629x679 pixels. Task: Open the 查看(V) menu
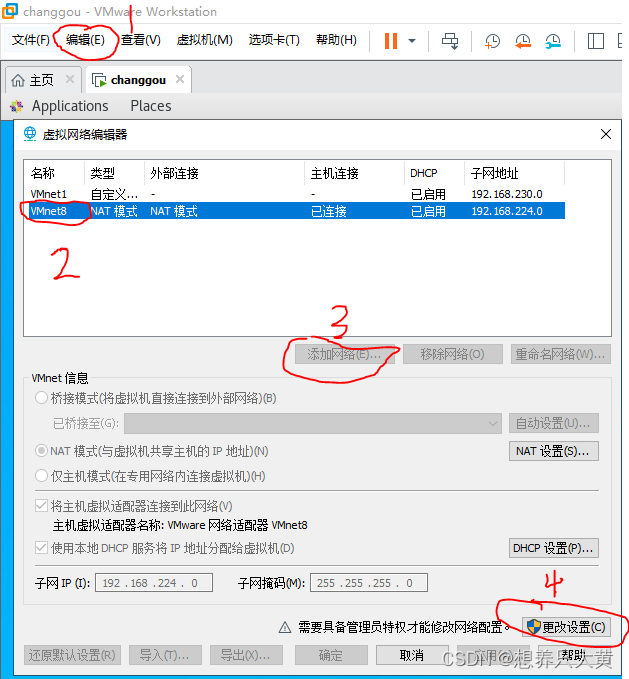(141, 40)
